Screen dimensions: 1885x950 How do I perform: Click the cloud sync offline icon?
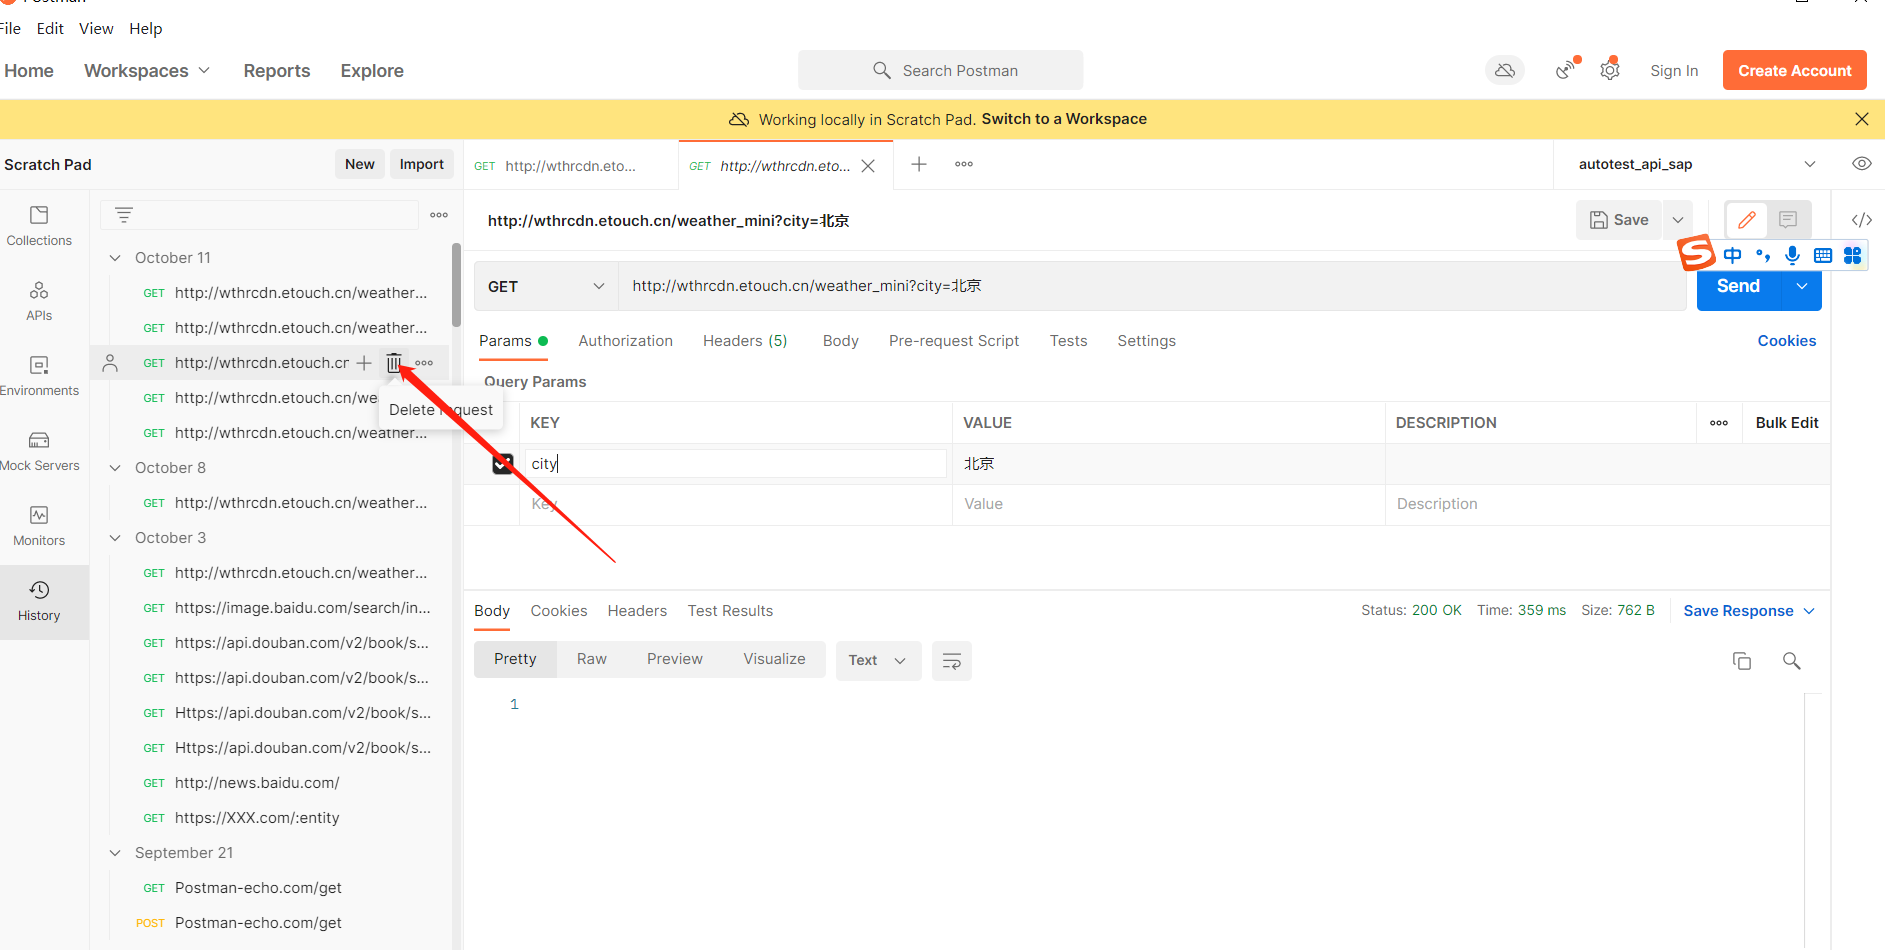1505,71
